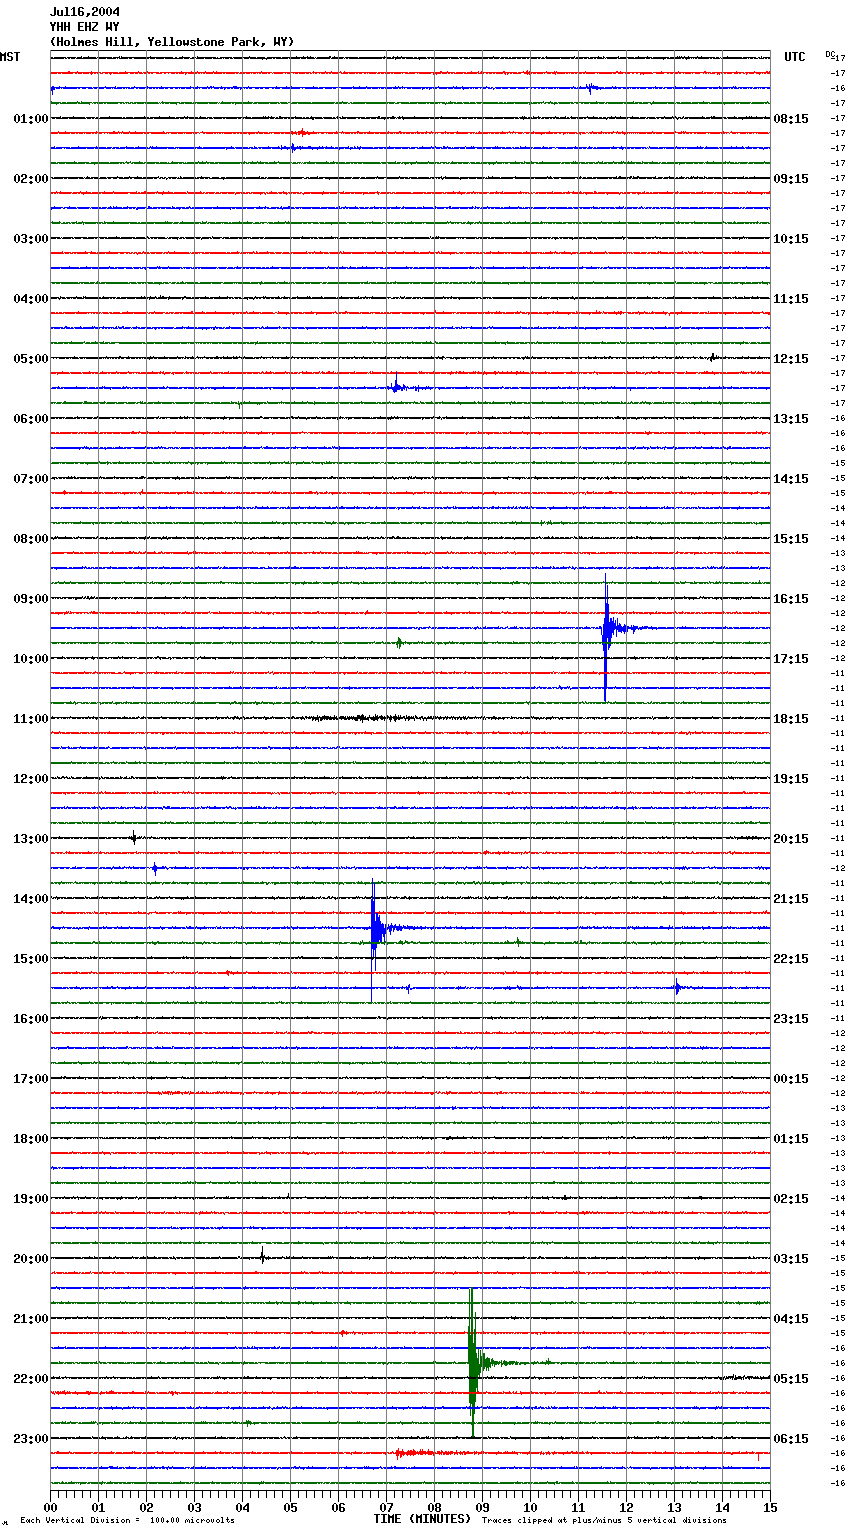Select the 23:15 UTC time label
The image size is (850, 1534).
[x=791, y=1019]
